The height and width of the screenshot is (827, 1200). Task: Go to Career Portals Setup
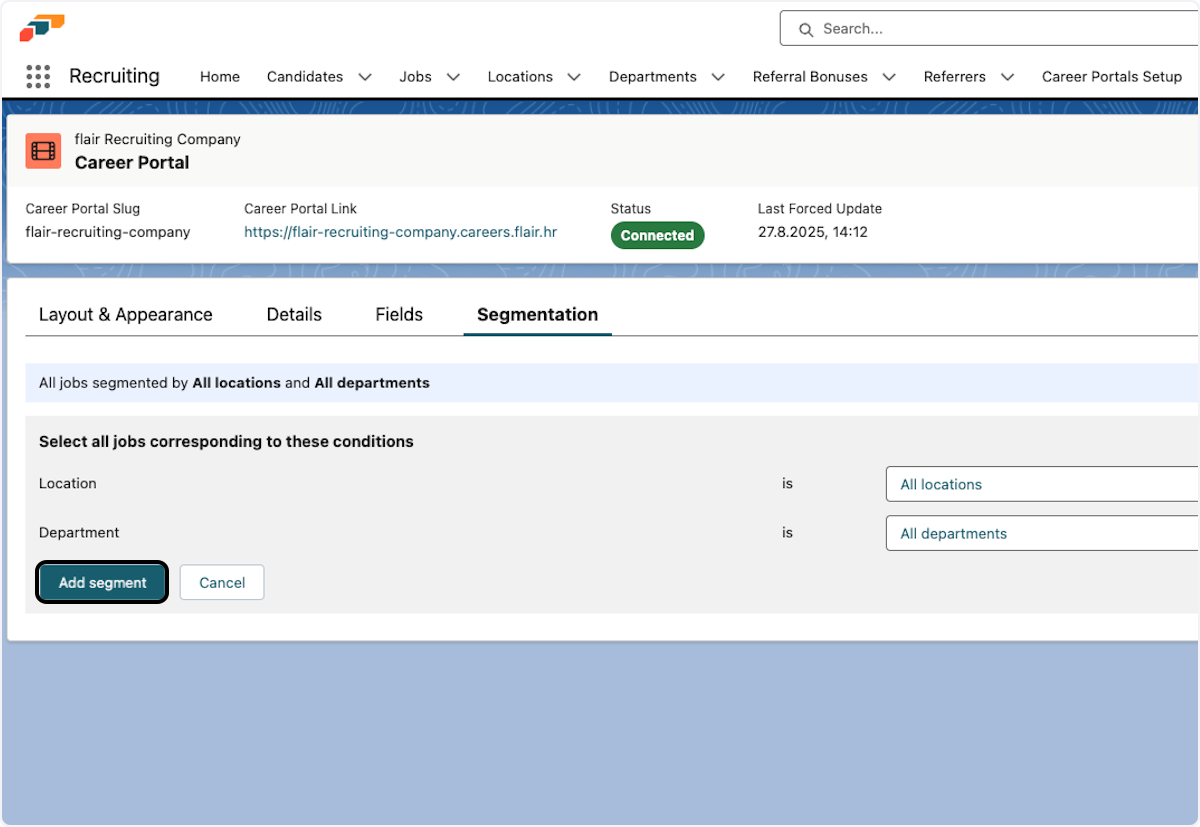(x=1112, y=76)
